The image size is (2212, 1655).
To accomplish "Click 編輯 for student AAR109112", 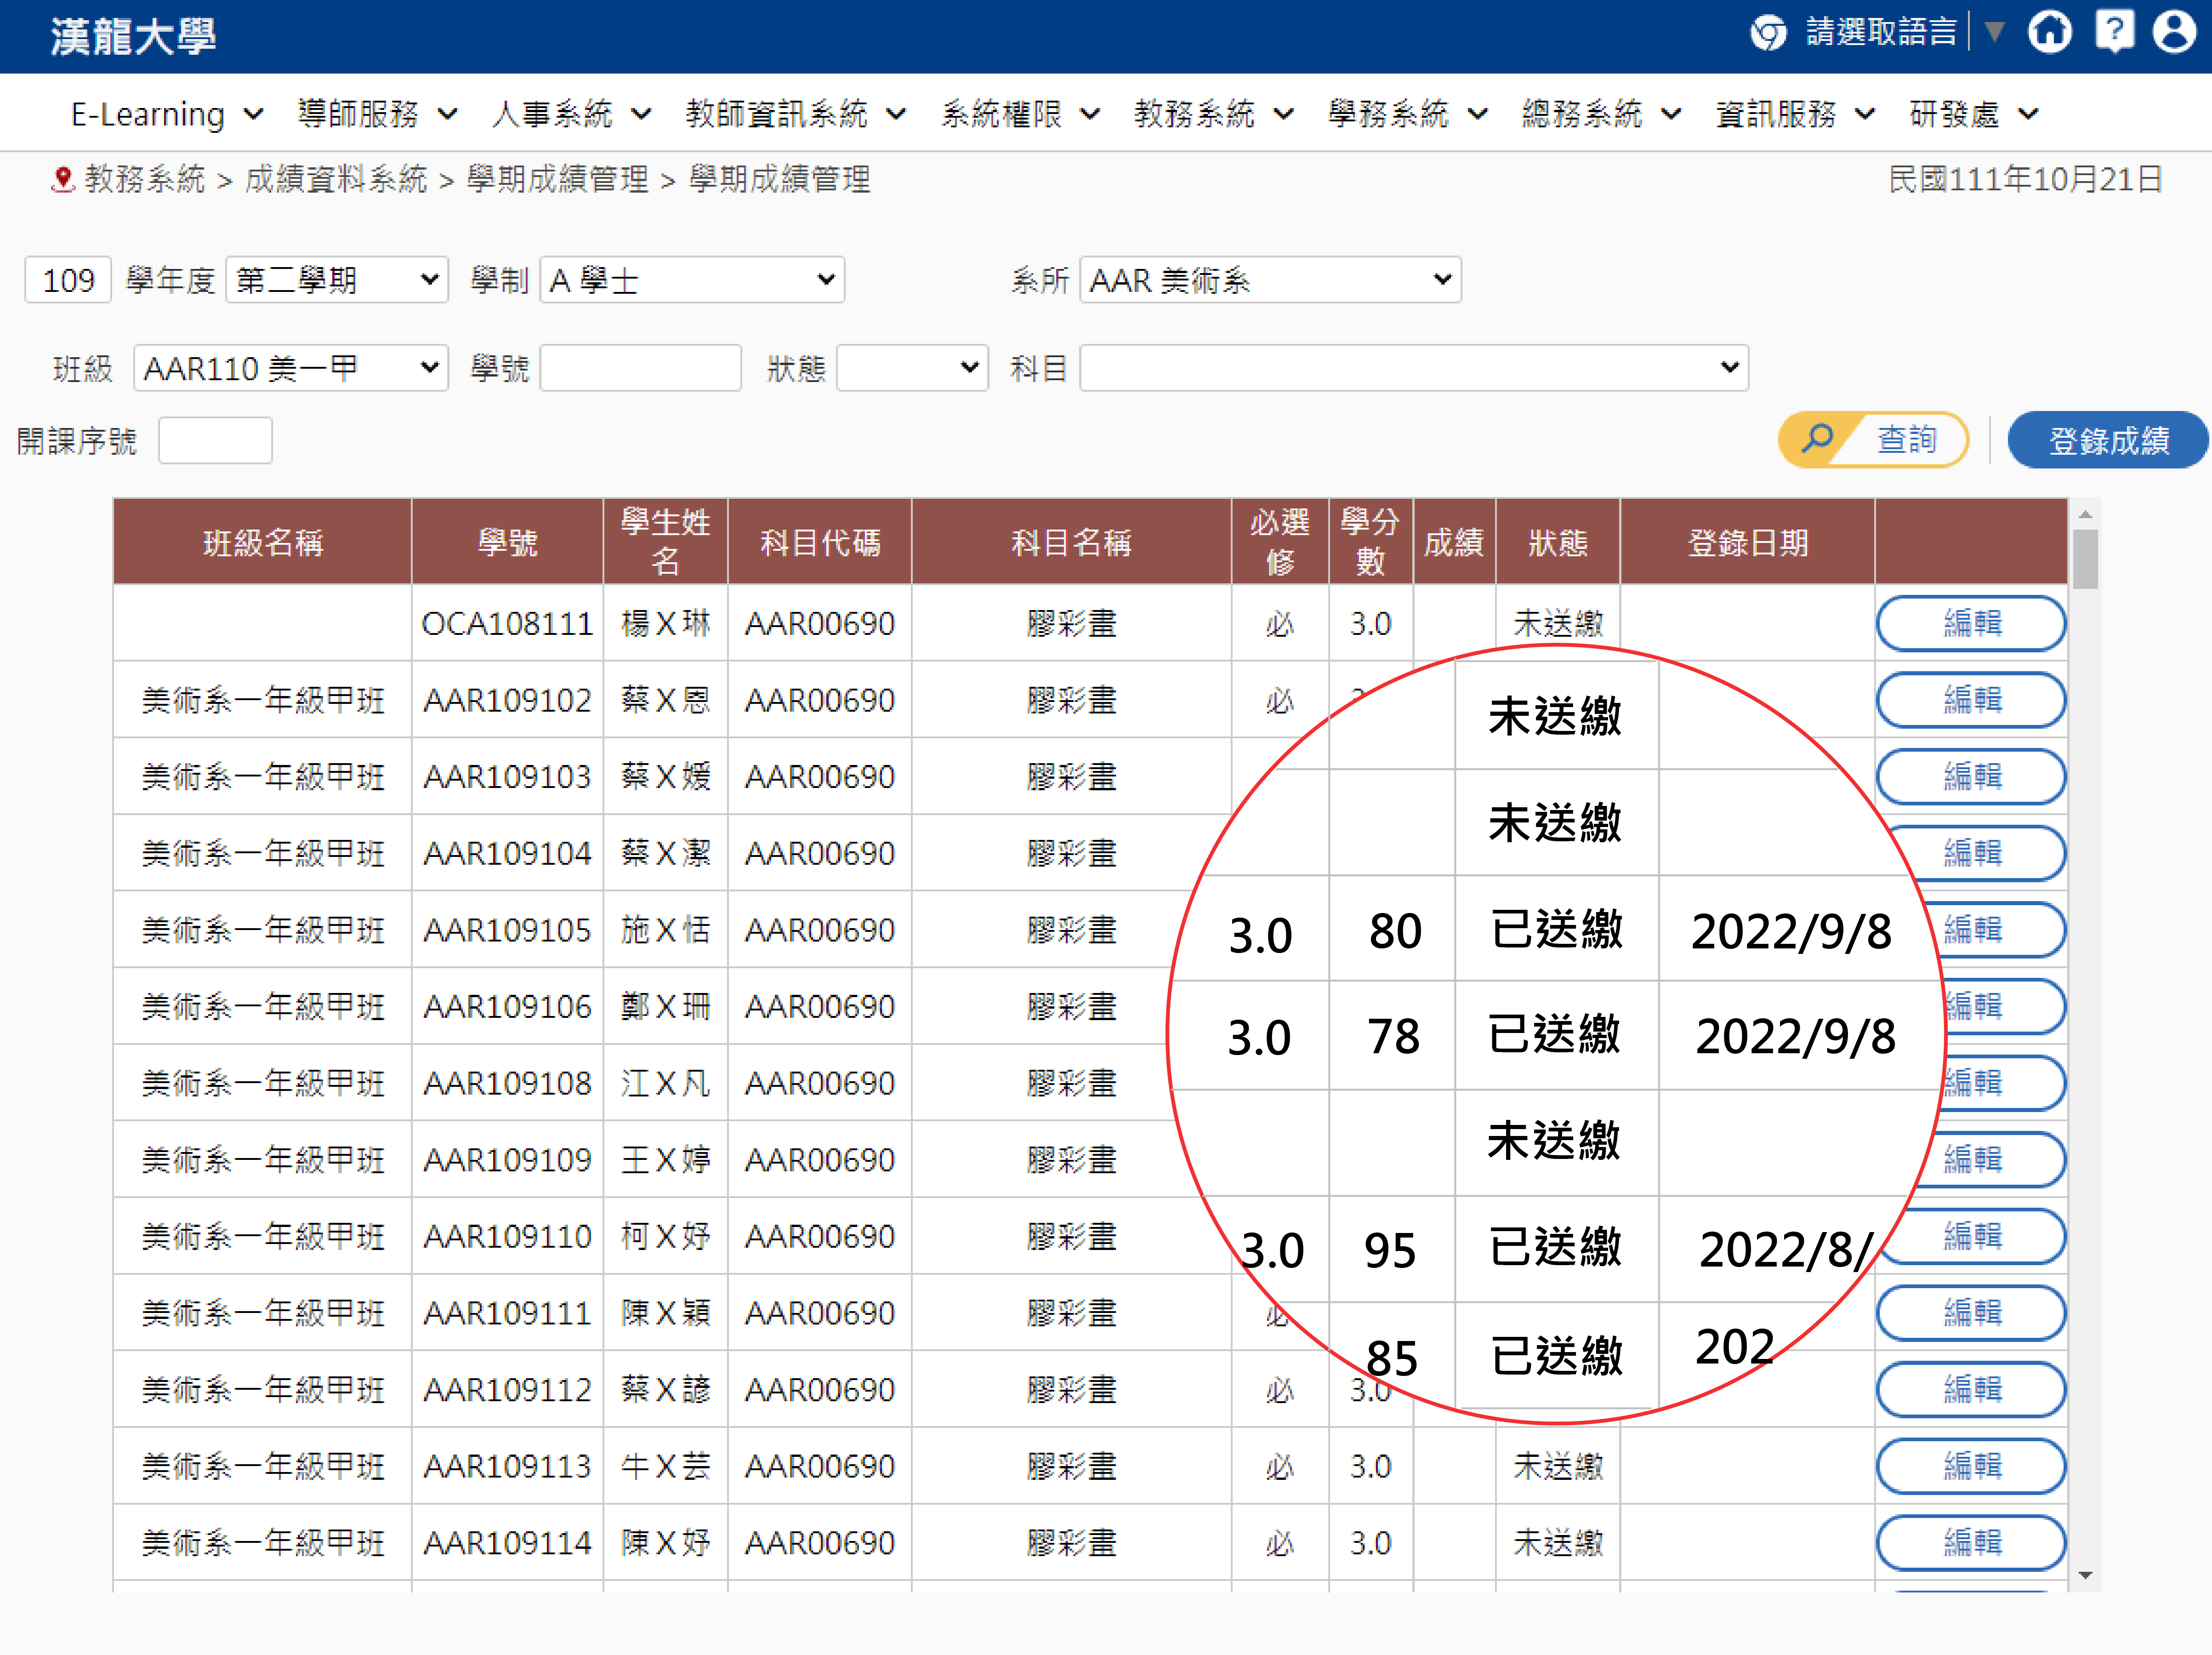I will (x=1972, y=1390).
